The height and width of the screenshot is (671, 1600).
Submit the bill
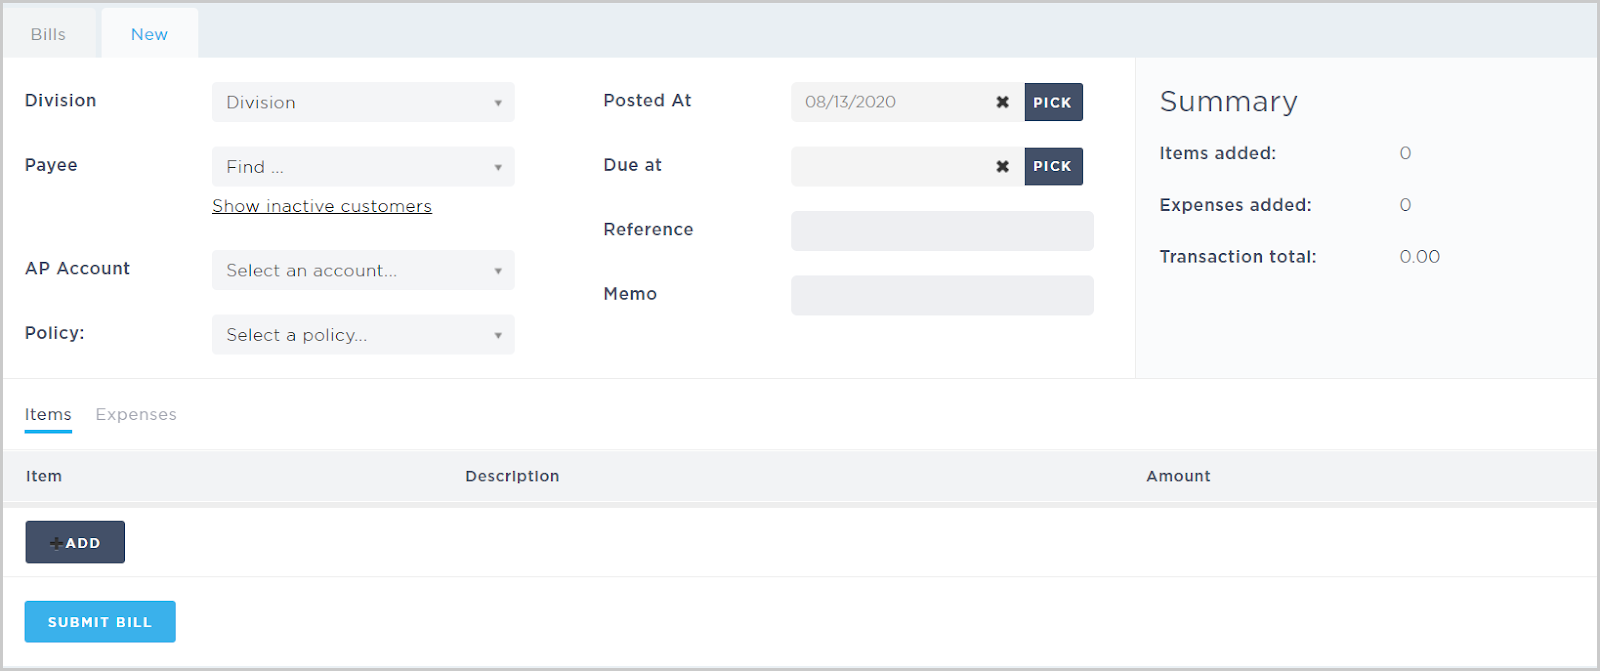100,622
